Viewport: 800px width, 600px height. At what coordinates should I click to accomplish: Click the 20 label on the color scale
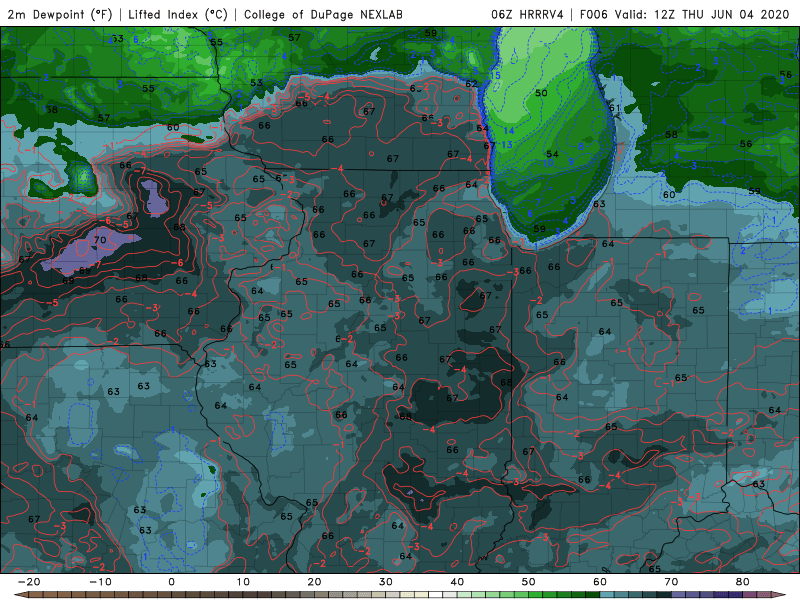pyautogui.click(x=314, y=582)
